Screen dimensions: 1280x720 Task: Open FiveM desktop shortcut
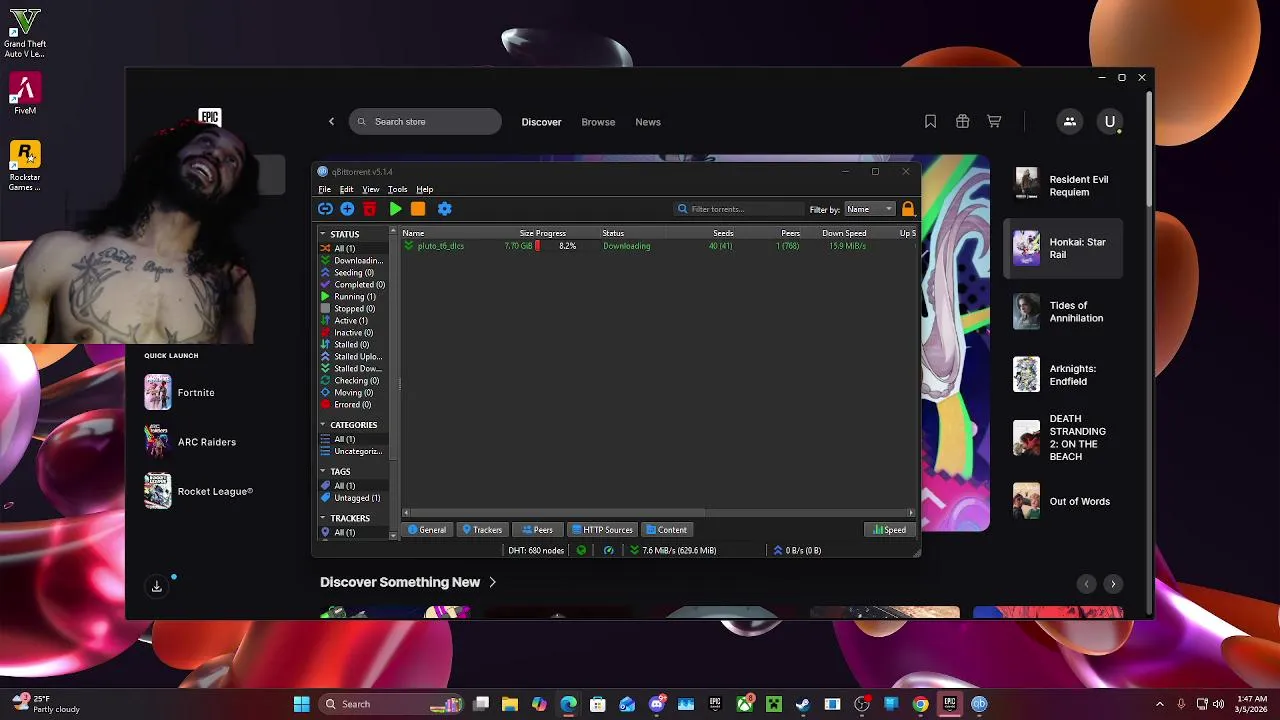click(25, 94)
